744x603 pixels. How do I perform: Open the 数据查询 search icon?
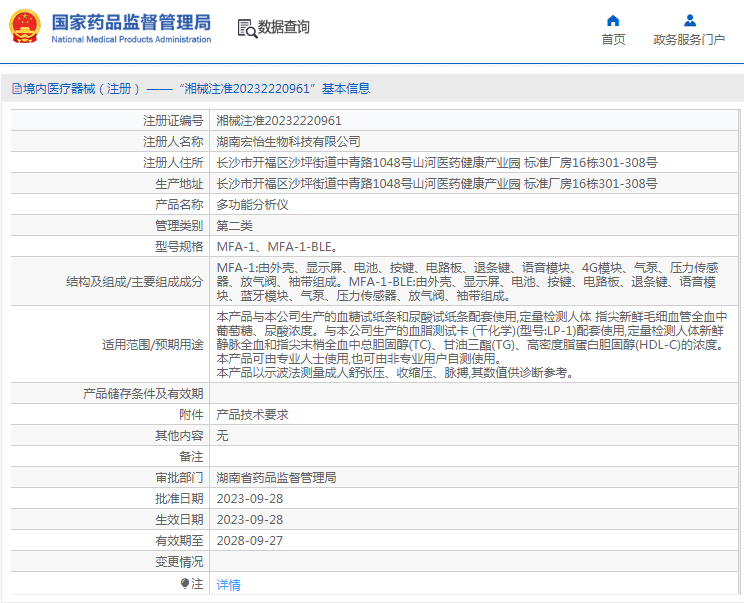pos(247,28)
